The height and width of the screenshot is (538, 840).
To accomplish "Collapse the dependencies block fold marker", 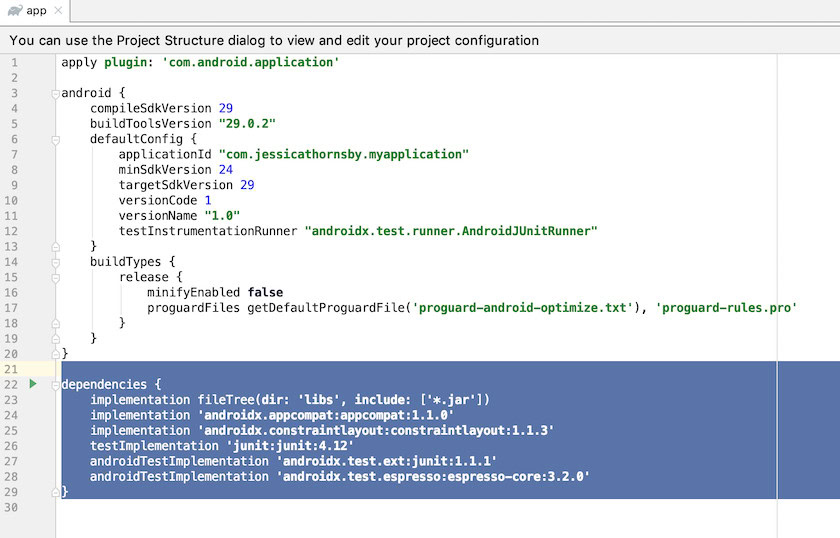I will 56,384.
